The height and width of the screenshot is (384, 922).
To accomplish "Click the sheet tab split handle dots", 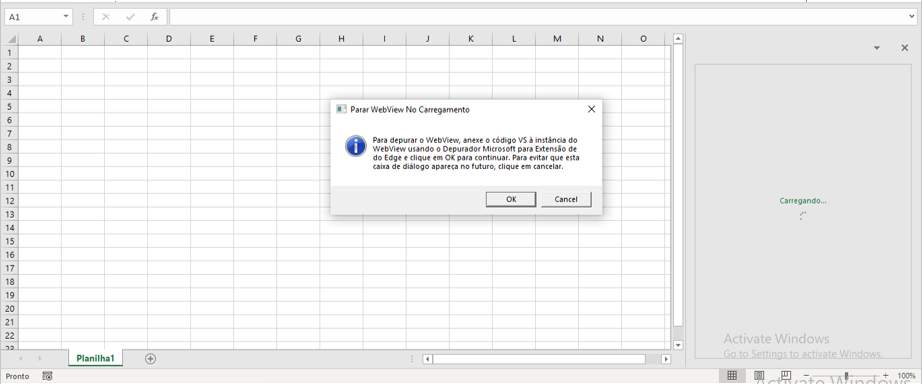I will 412,359.
